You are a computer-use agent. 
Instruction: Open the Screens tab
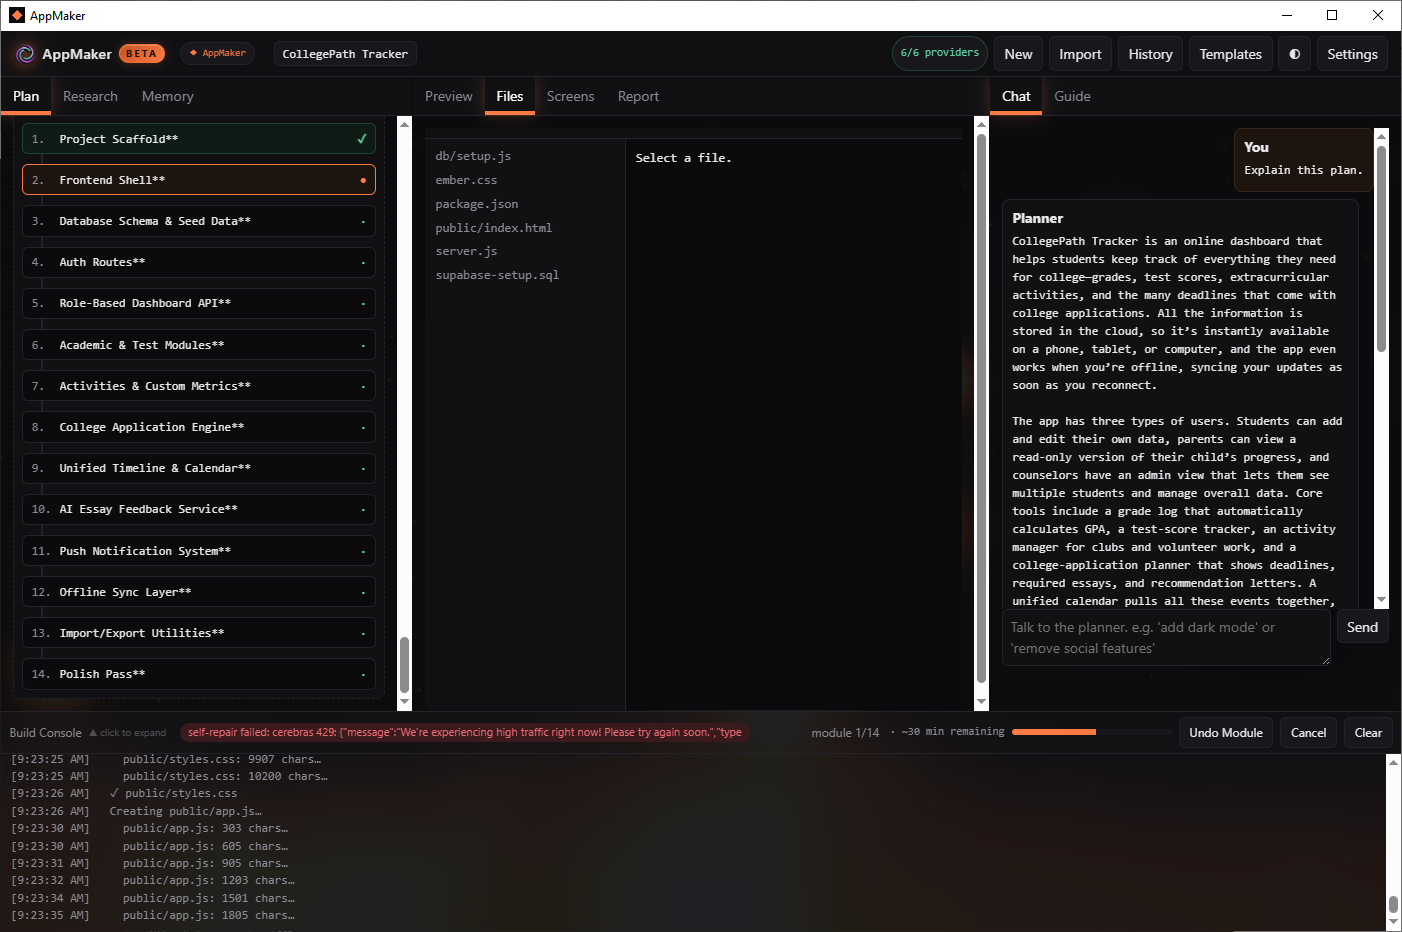570,96
